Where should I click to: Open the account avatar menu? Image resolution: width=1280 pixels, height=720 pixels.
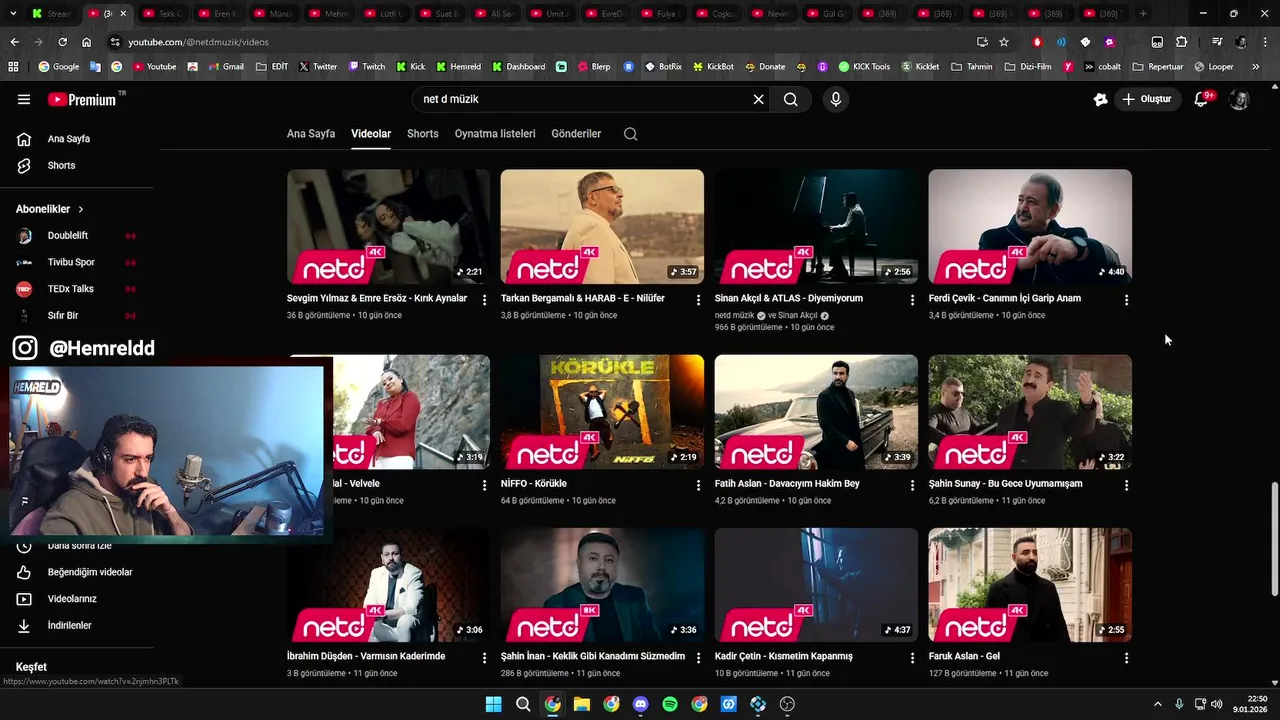(x=1239, y=99)
